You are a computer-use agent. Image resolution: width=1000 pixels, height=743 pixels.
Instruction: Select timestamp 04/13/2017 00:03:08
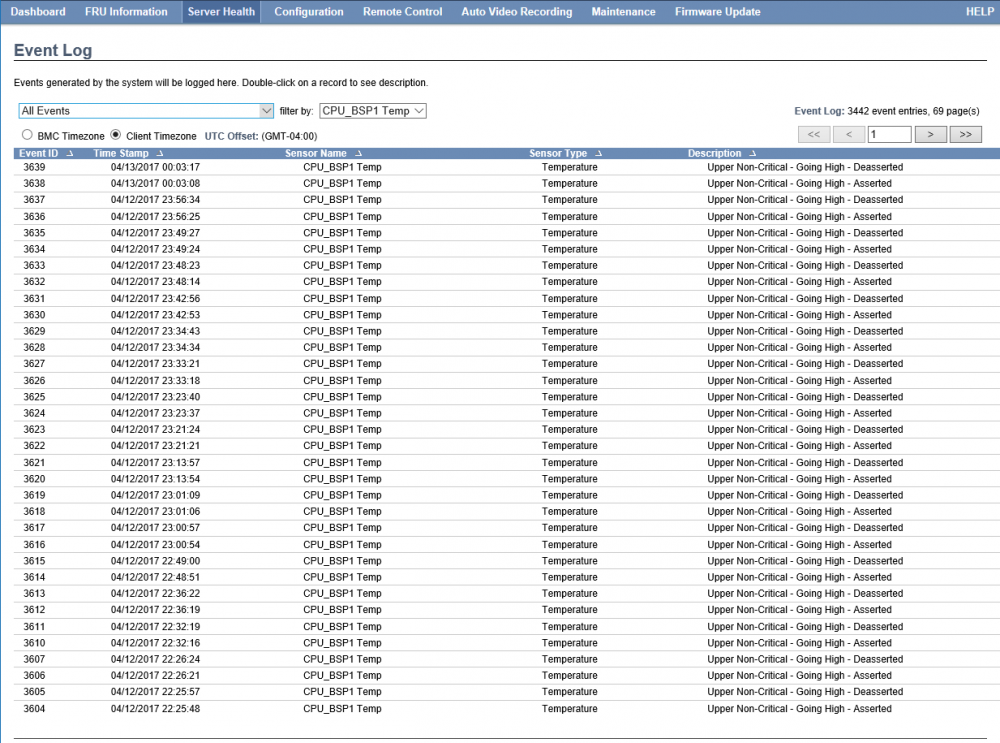point(155,184)
